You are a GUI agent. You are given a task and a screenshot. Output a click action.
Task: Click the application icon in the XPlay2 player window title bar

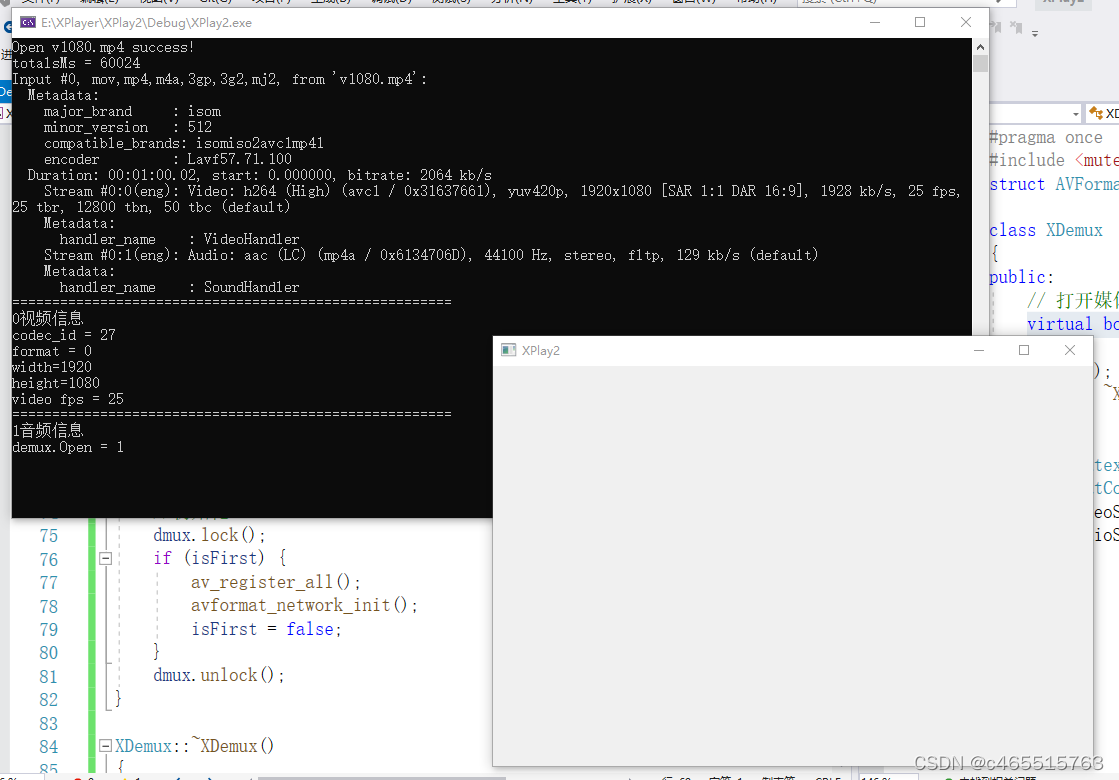coord(508,350)
